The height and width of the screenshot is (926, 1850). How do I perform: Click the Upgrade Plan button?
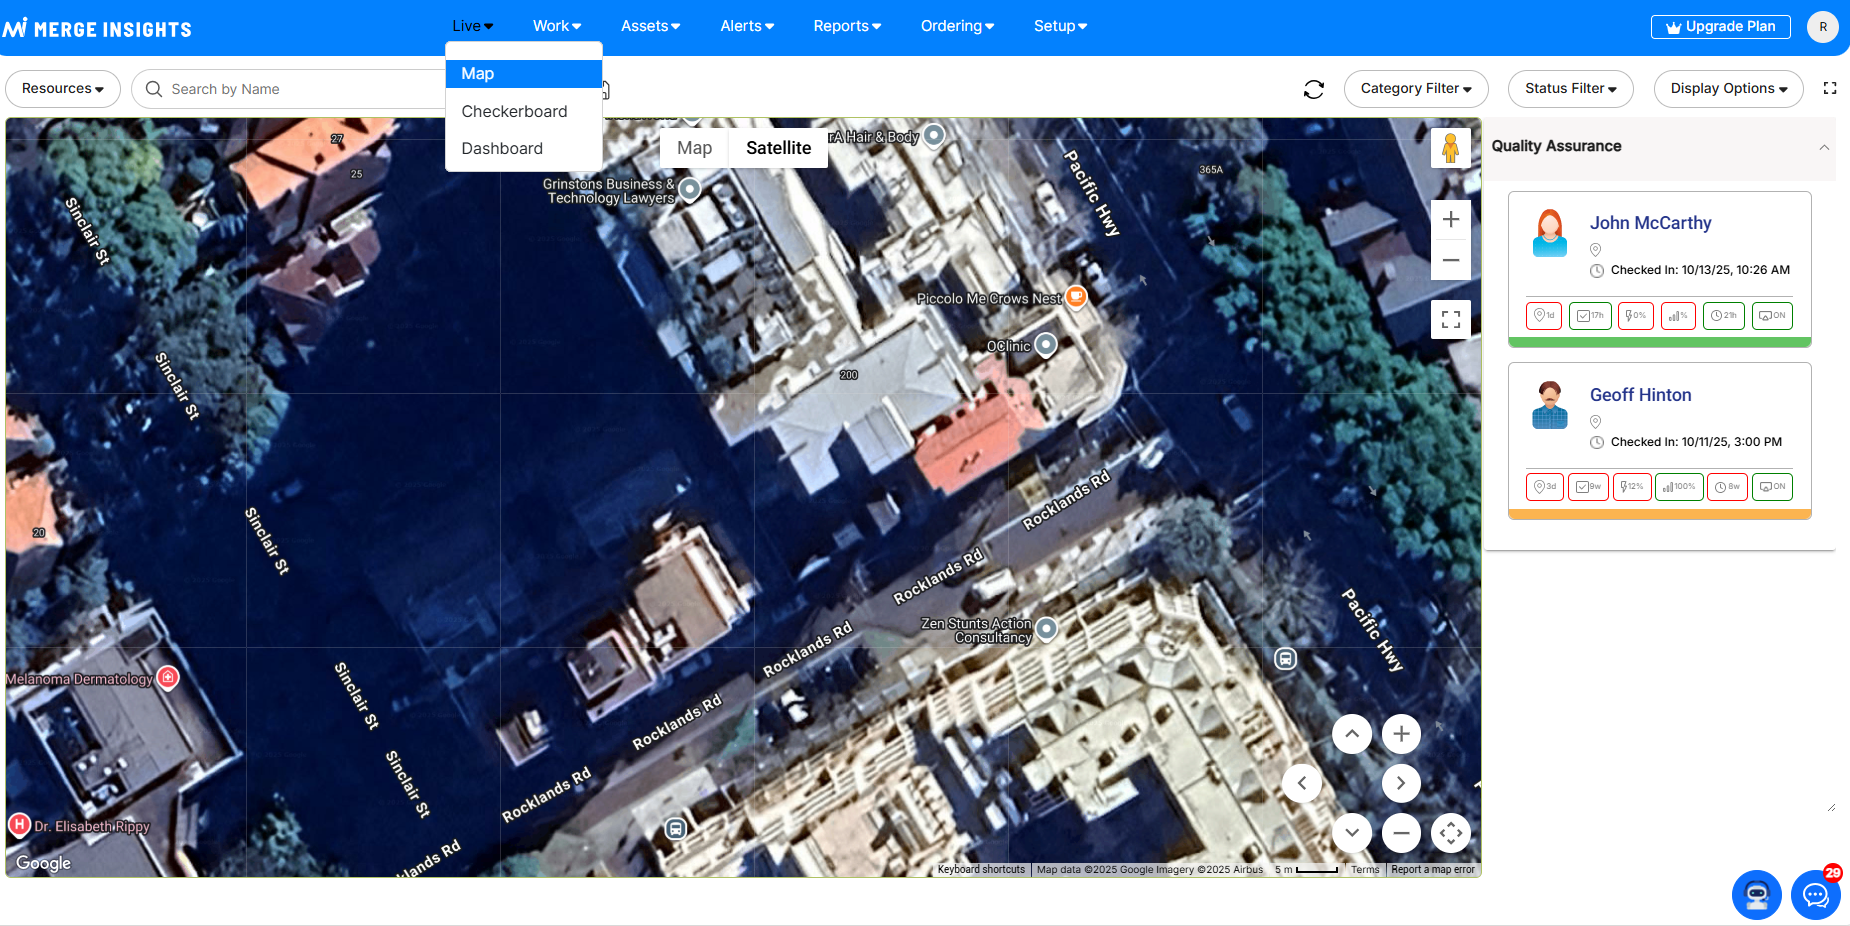tap(1720, 27)
